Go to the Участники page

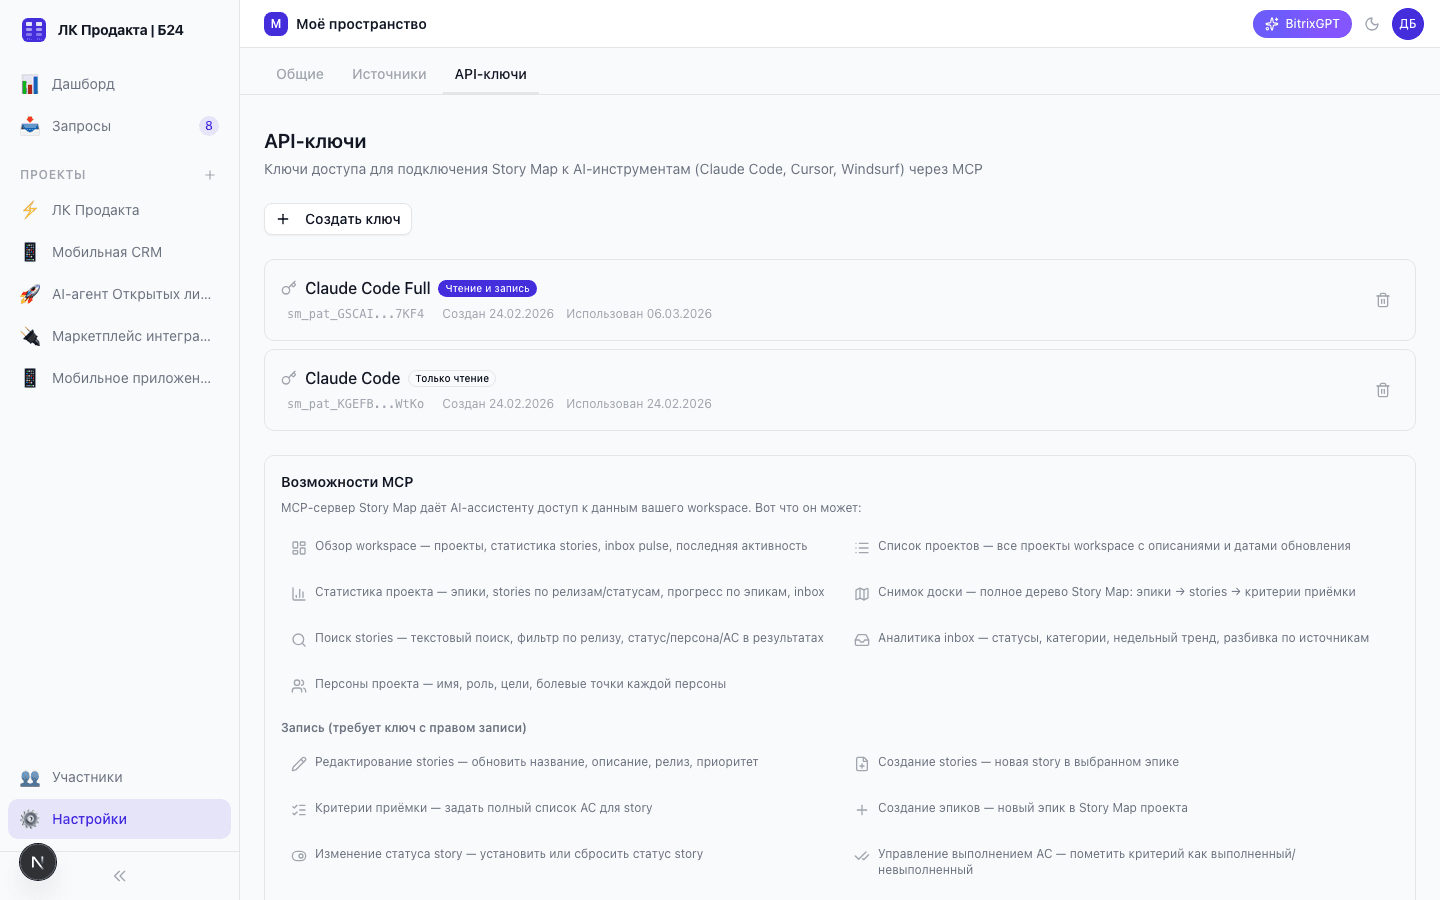[x=87, y=777]
